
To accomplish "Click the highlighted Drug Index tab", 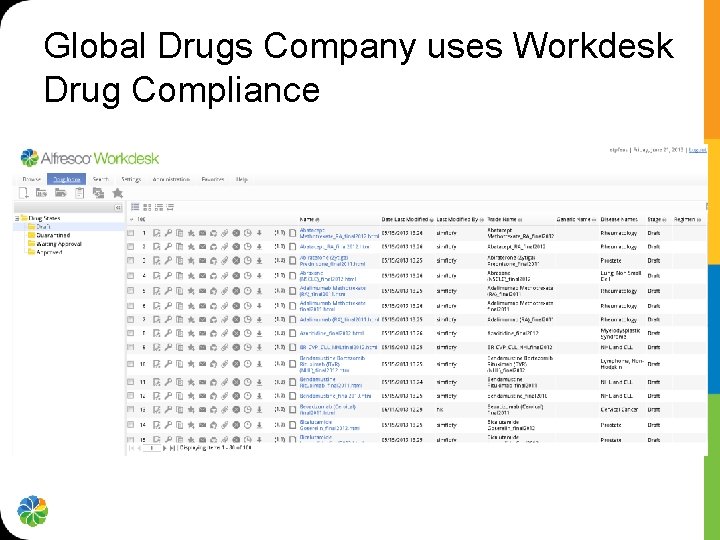I will pyautogui.click(x=67, y=180).
